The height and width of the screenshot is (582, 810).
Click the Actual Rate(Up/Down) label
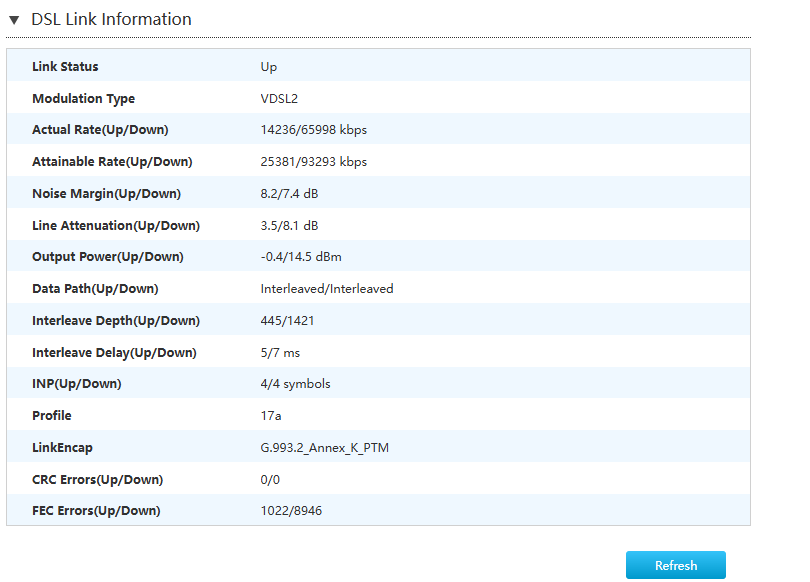(100, 130)
